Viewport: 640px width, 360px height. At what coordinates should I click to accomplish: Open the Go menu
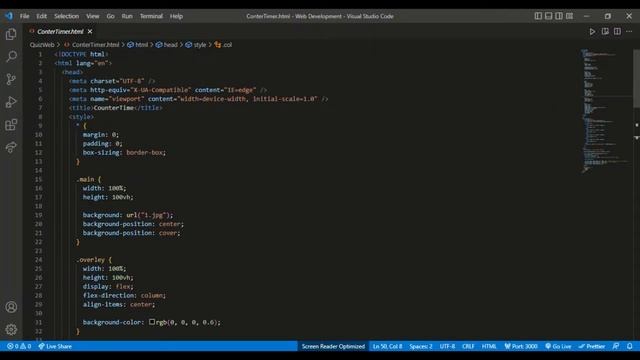111,16
